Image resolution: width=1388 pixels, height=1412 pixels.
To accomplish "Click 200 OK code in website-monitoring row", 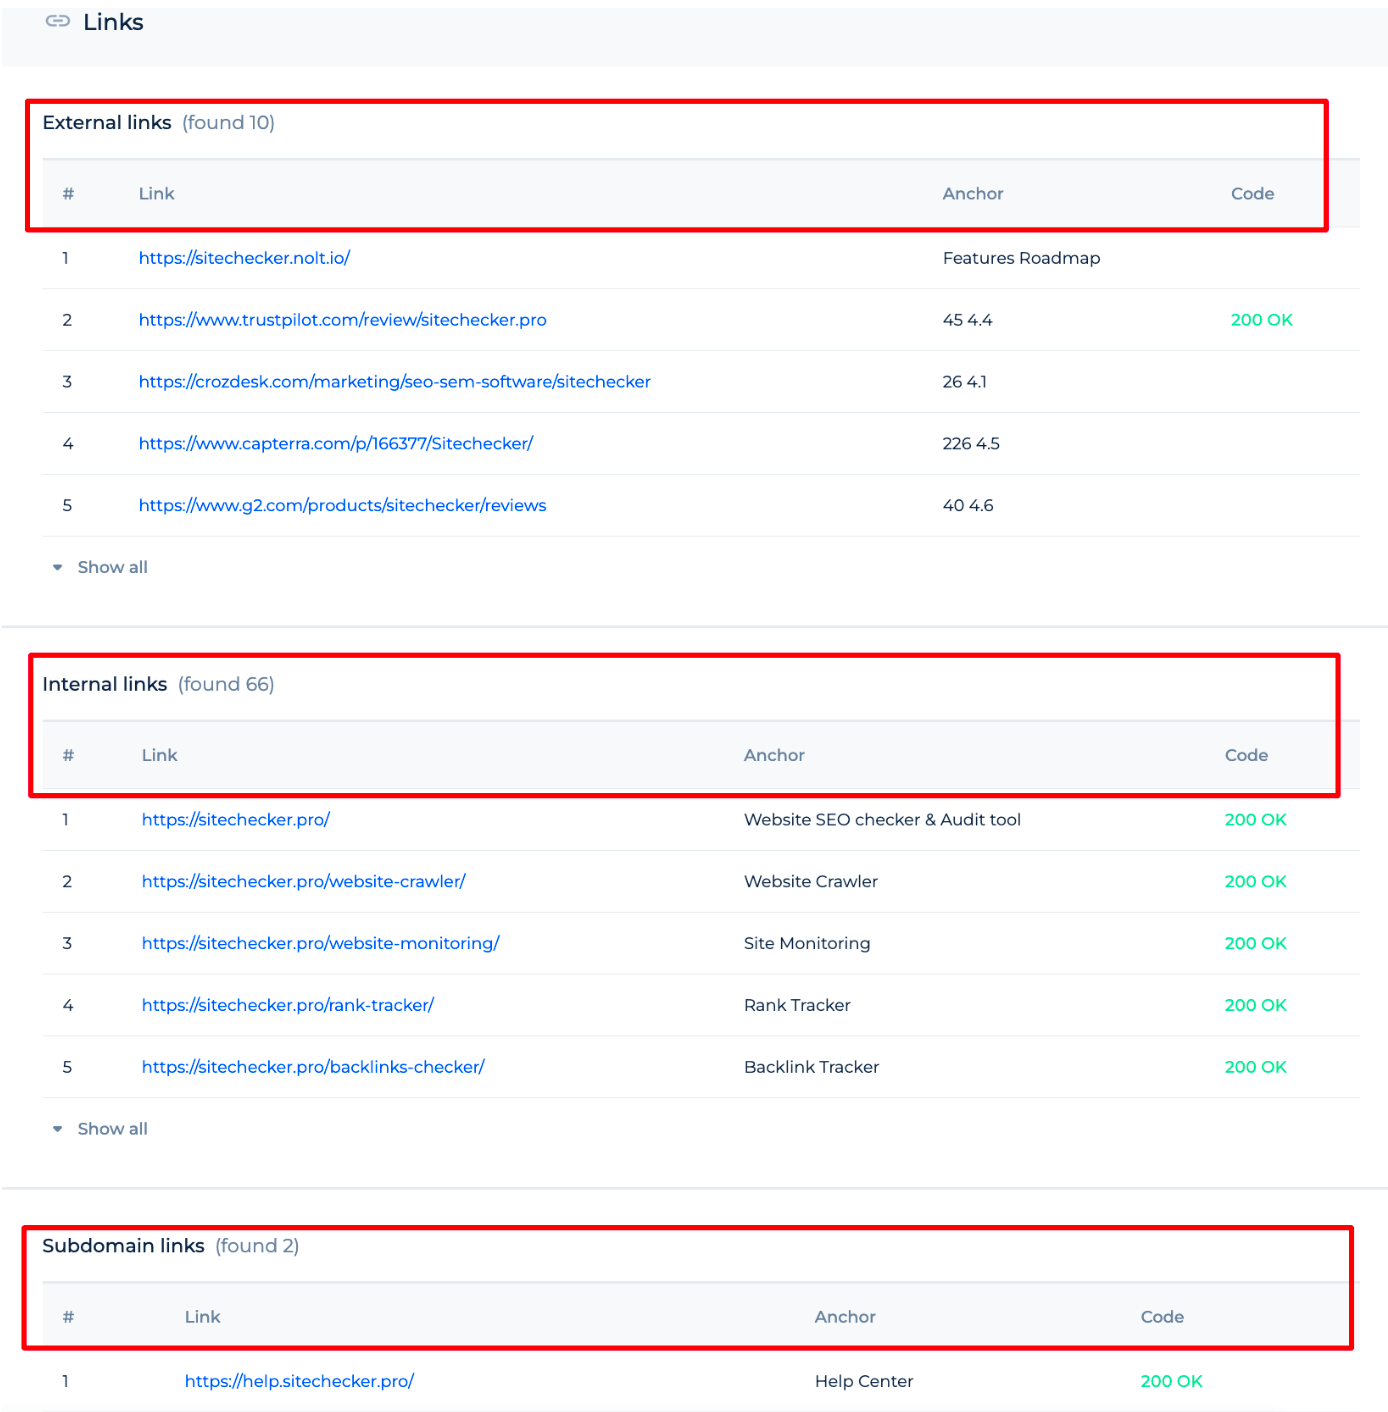I will point(1255,944).
